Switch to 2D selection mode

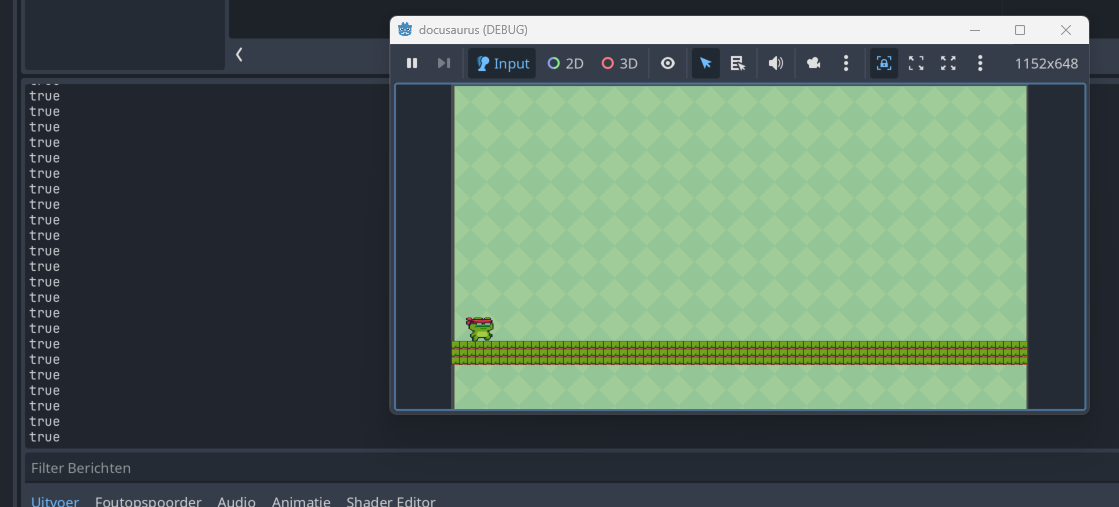coord(565,63)
